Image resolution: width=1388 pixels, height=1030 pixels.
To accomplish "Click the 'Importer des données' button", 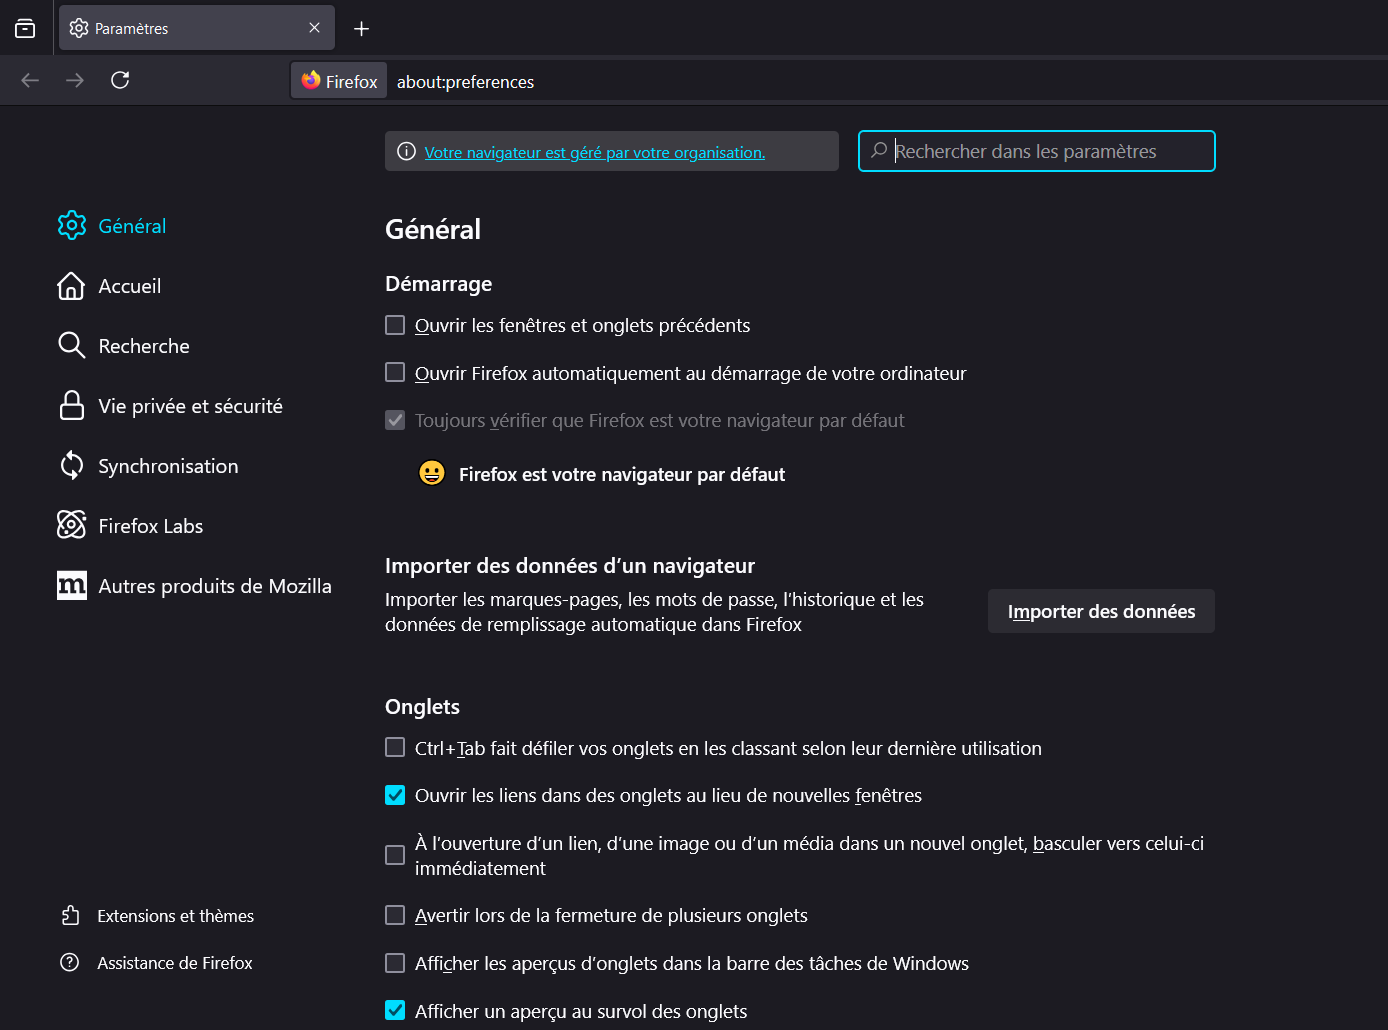I will tap(1101, 611).
